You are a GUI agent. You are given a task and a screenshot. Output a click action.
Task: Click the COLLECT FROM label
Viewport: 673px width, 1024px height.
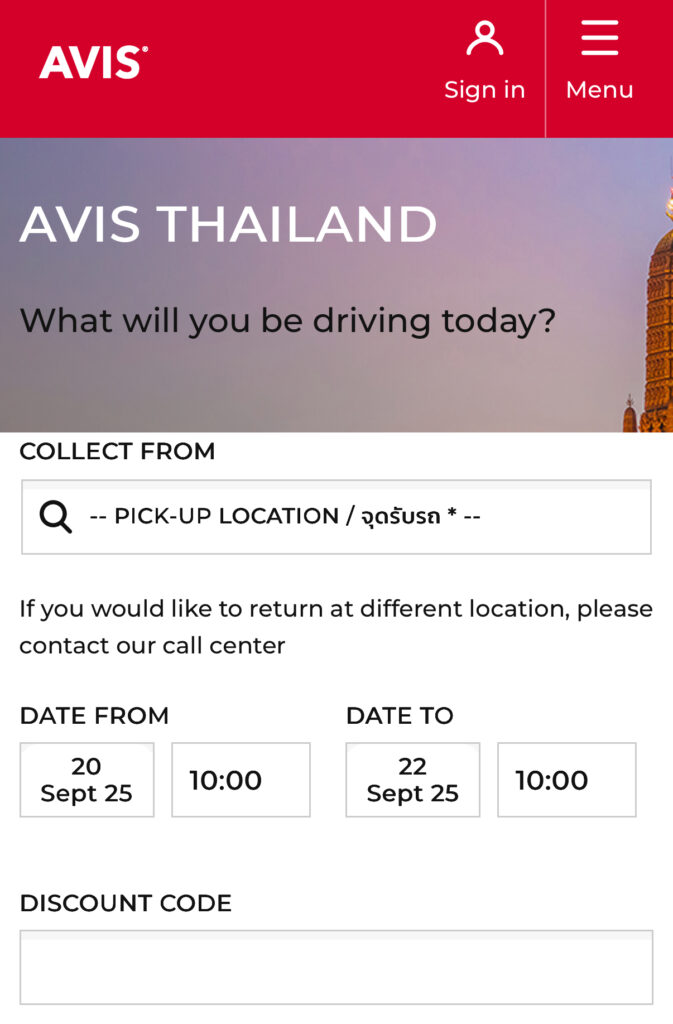pyautogui.click(x=117, y=452)
